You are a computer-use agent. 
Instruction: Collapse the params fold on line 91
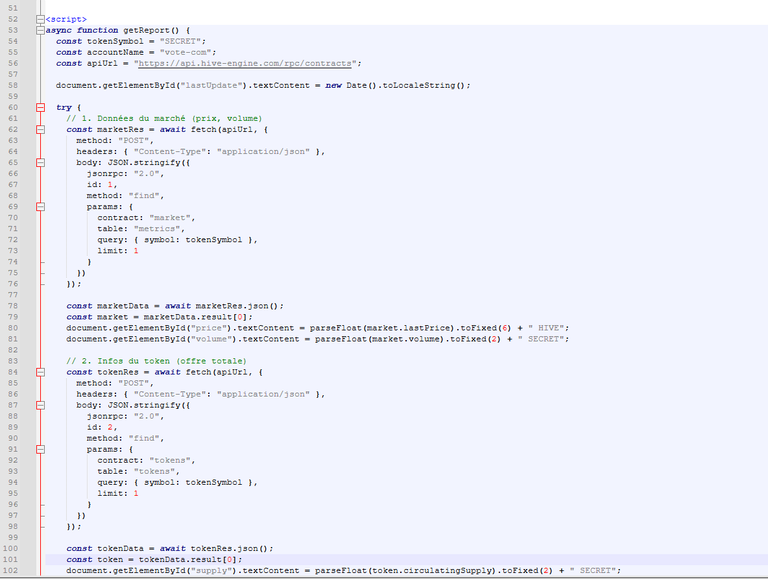[40, 450]
